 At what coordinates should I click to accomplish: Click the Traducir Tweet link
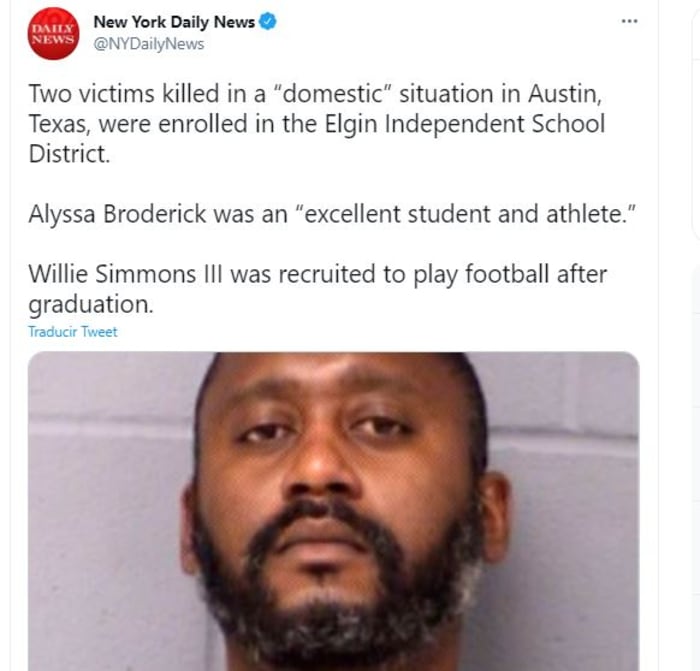(x=73, y=332)
